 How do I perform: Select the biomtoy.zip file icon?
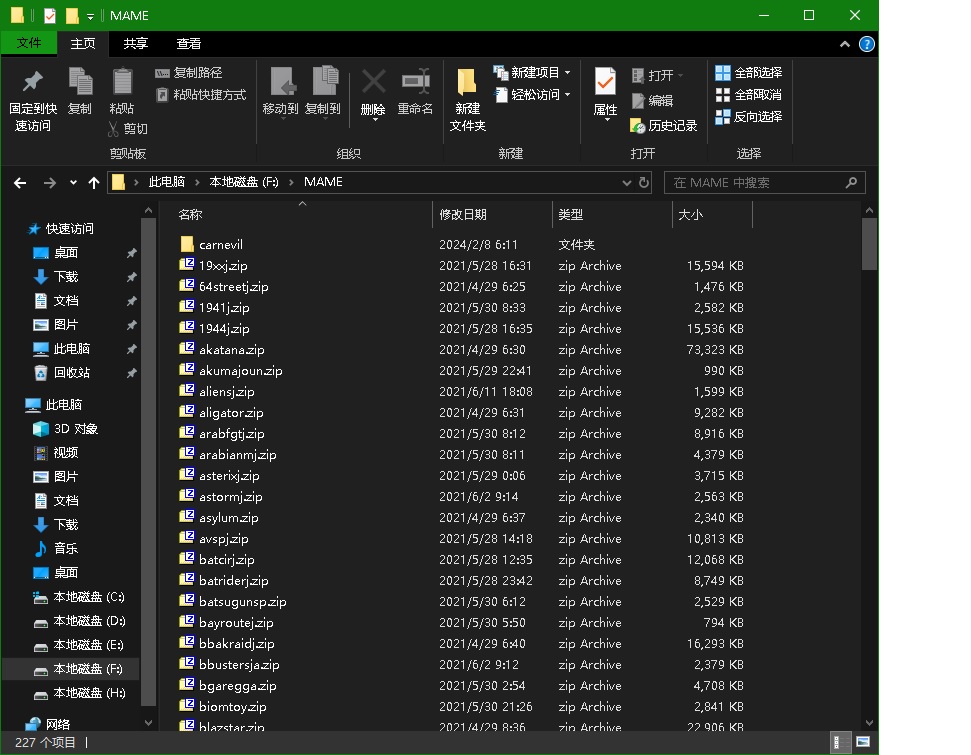coord(186,706)
